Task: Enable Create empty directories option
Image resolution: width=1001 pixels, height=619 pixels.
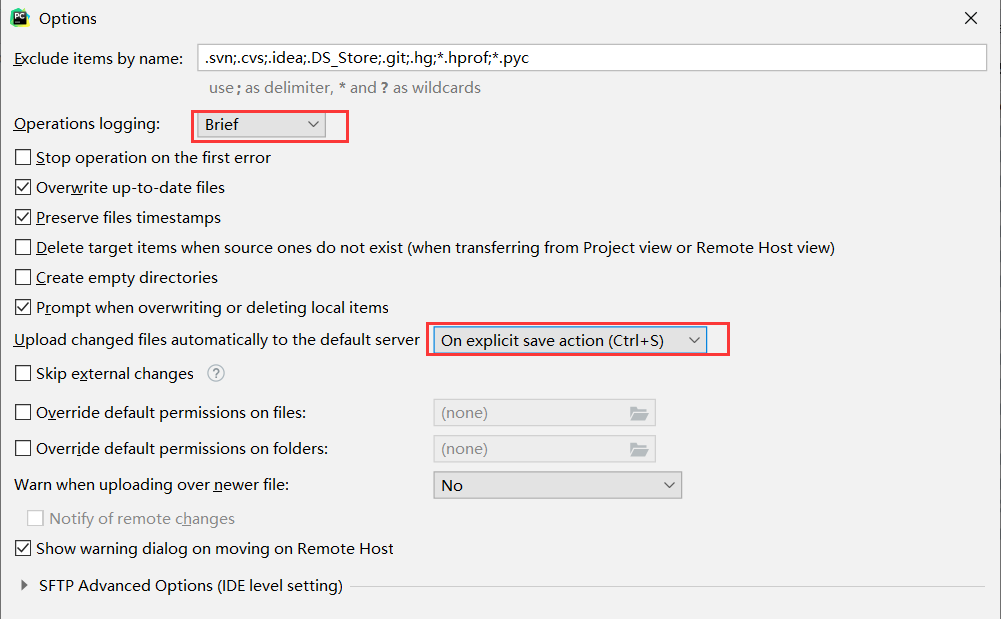Action: click(24, 278)
